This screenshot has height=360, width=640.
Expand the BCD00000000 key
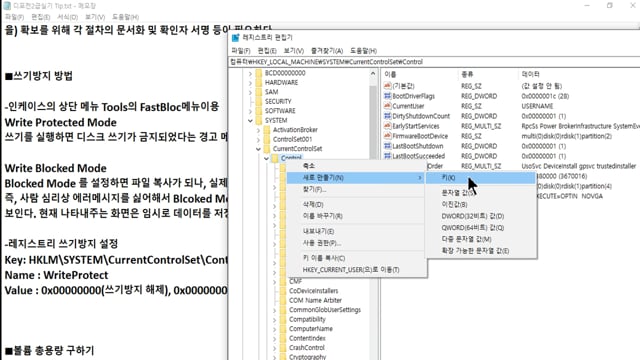coord(250,73)
